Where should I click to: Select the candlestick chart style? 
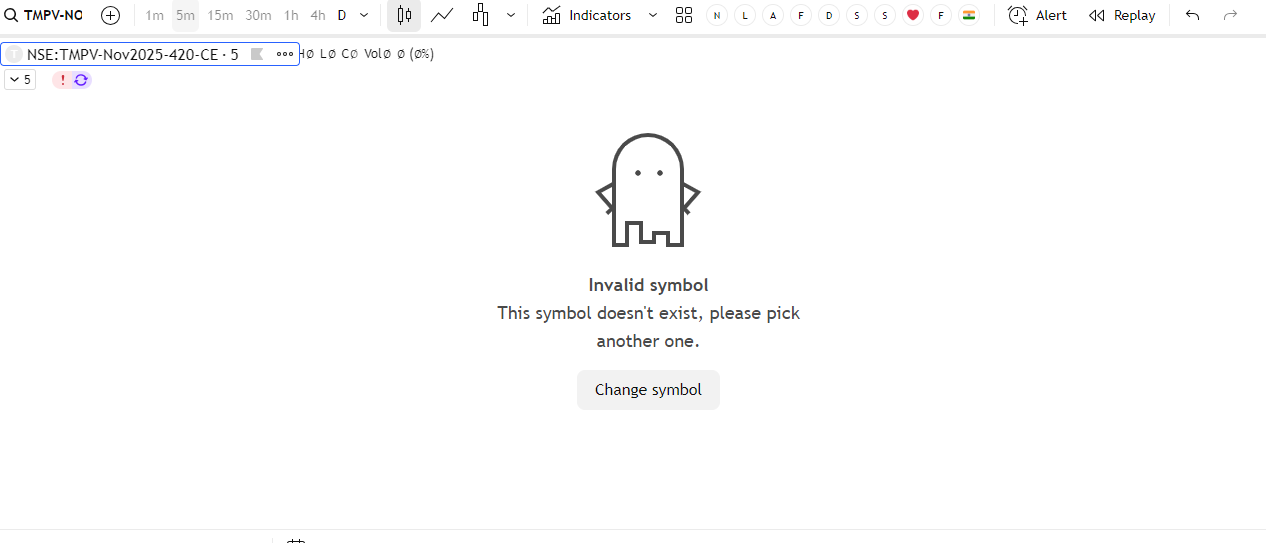click(404, 16)
